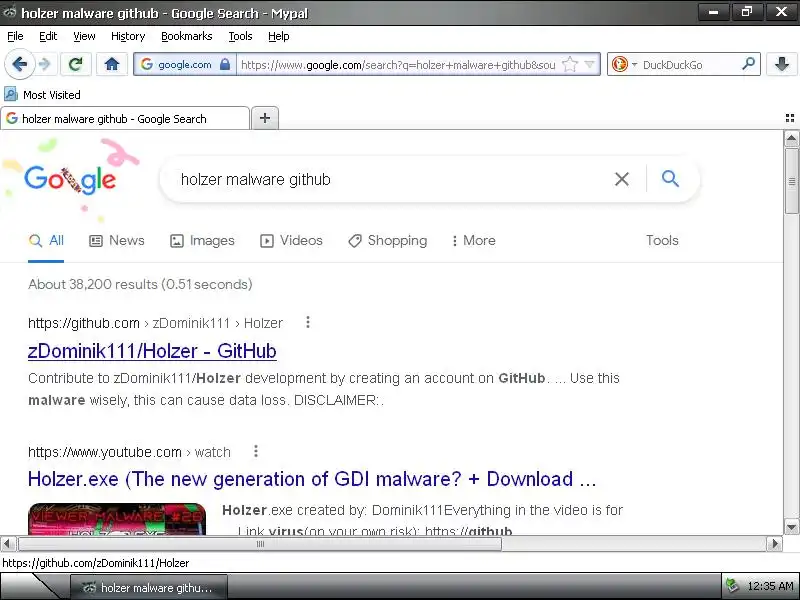Screen dimensions: 800x600
Task: Switch to Shopping results
Action: point(388,240)
